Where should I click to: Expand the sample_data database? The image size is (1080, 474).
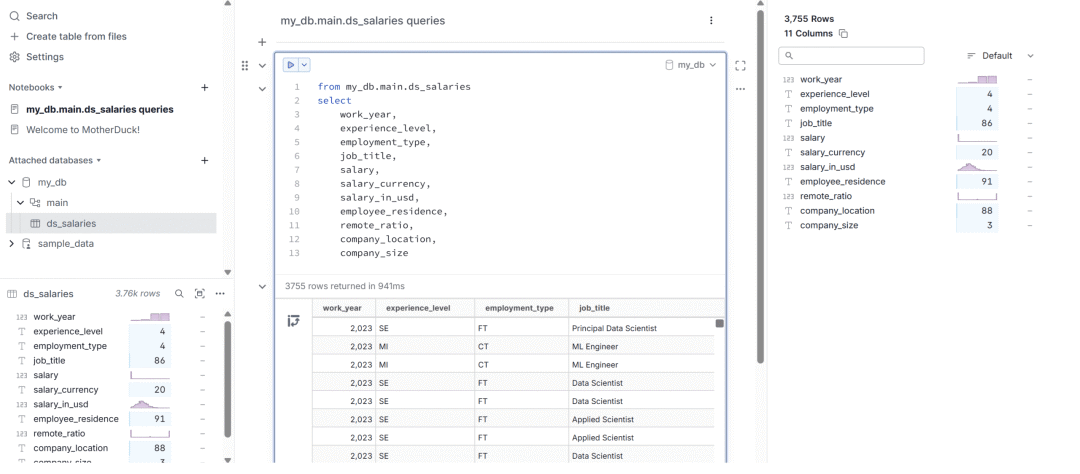coord(12,244)
